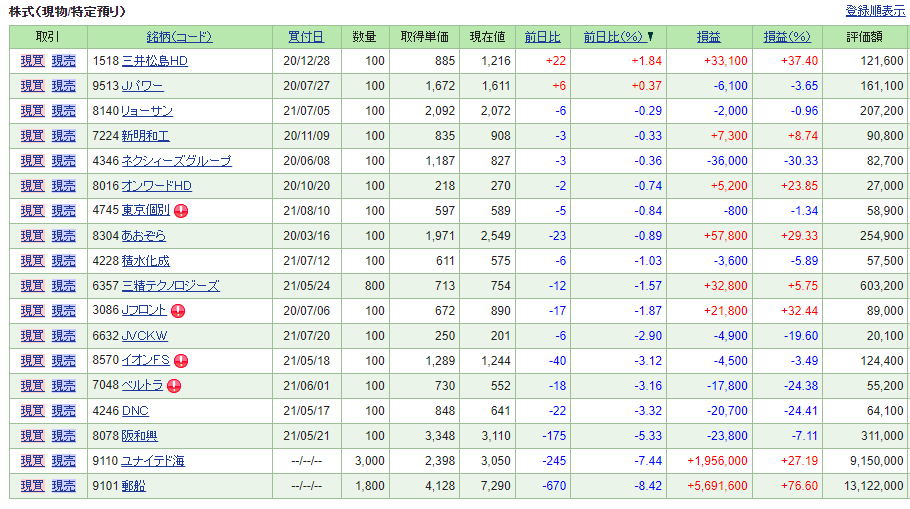Open stock 東京個別 details
This screenshot has height=509, width=910.
145,211
